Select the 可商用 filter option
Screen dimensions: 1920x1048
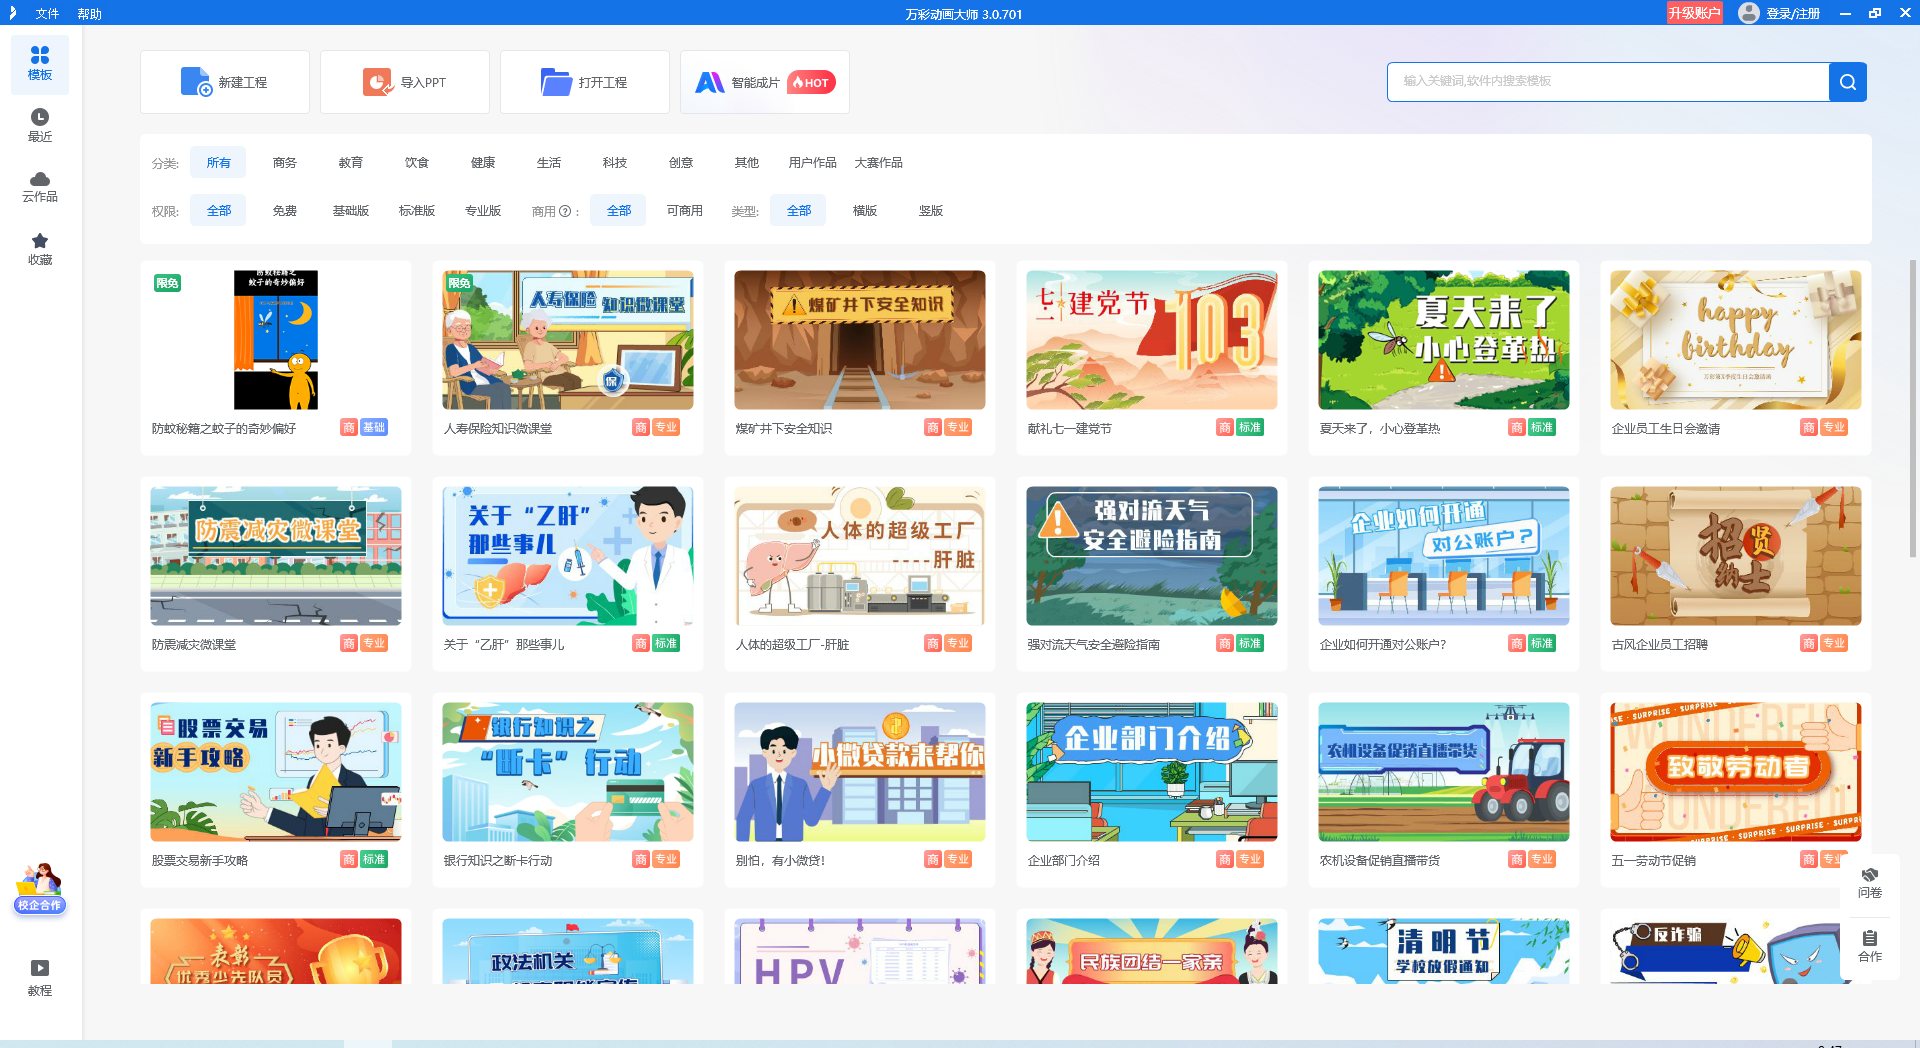click(x=685, y=210)
